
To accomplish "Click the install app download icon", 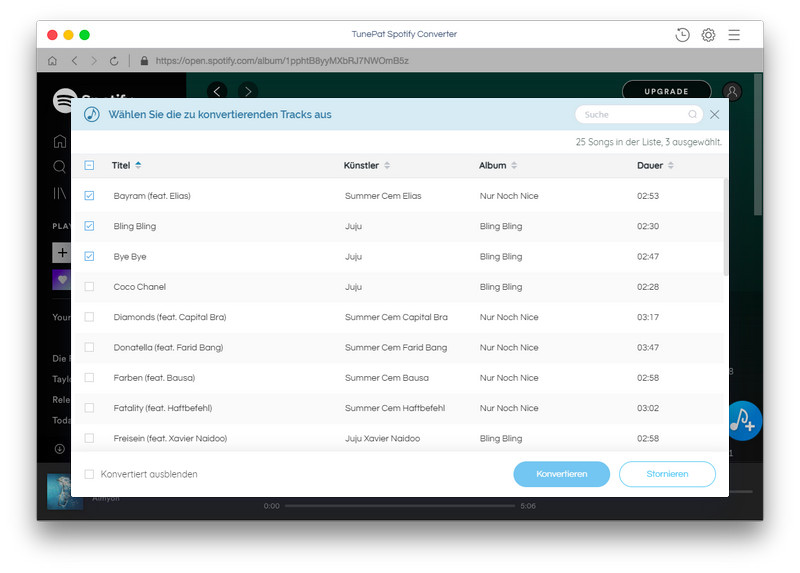I will point(60,449).
